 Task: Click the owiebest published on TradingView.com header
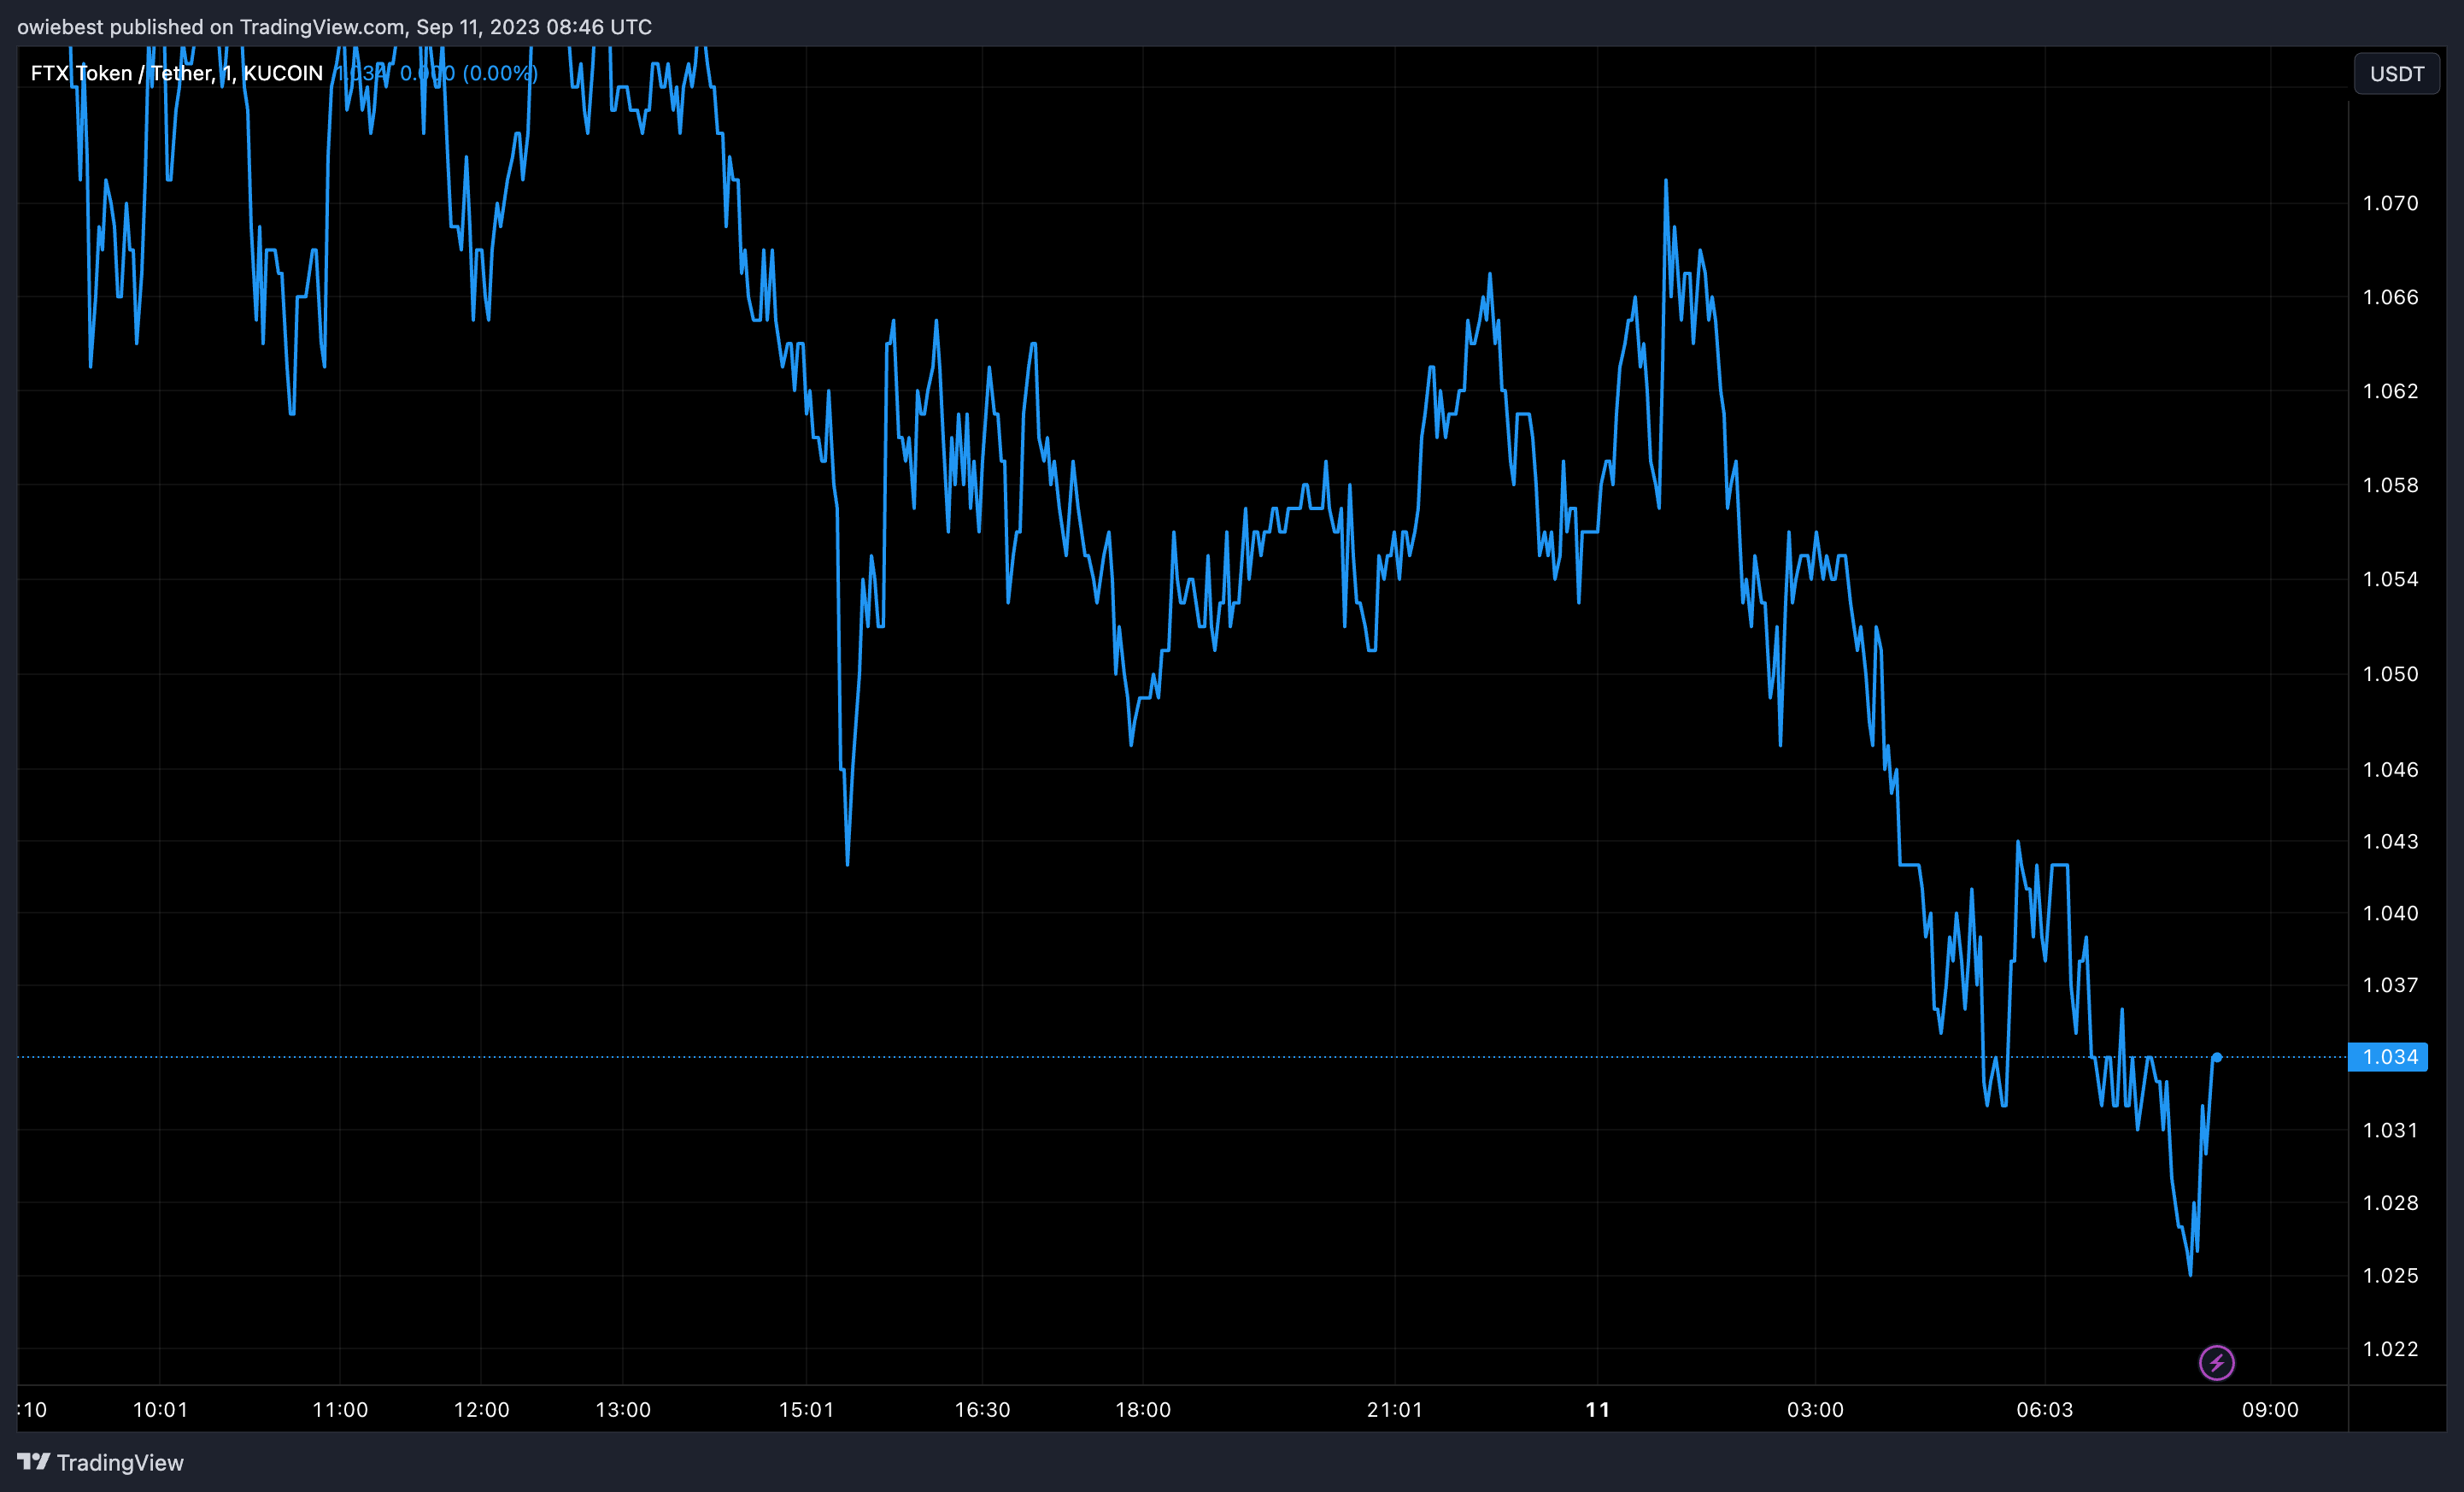(334, 27)
